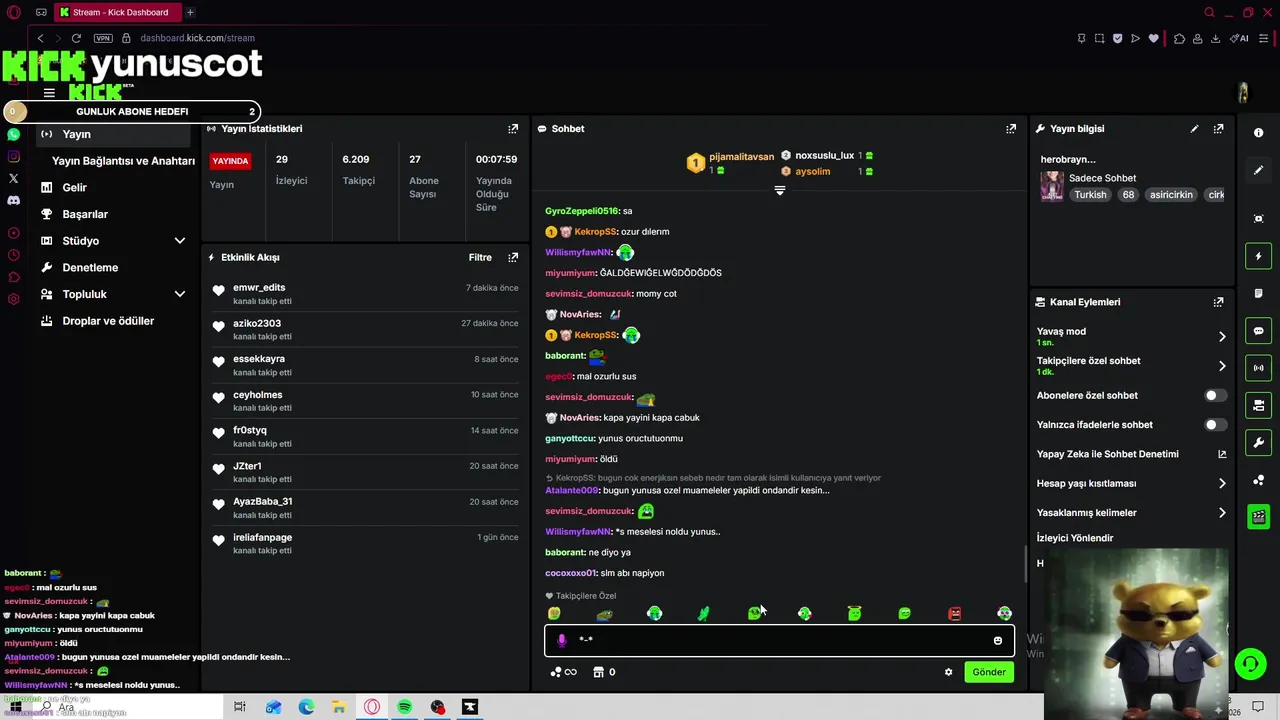Click the İzleyici Yönlendir action

click(x=1075, y=538)
